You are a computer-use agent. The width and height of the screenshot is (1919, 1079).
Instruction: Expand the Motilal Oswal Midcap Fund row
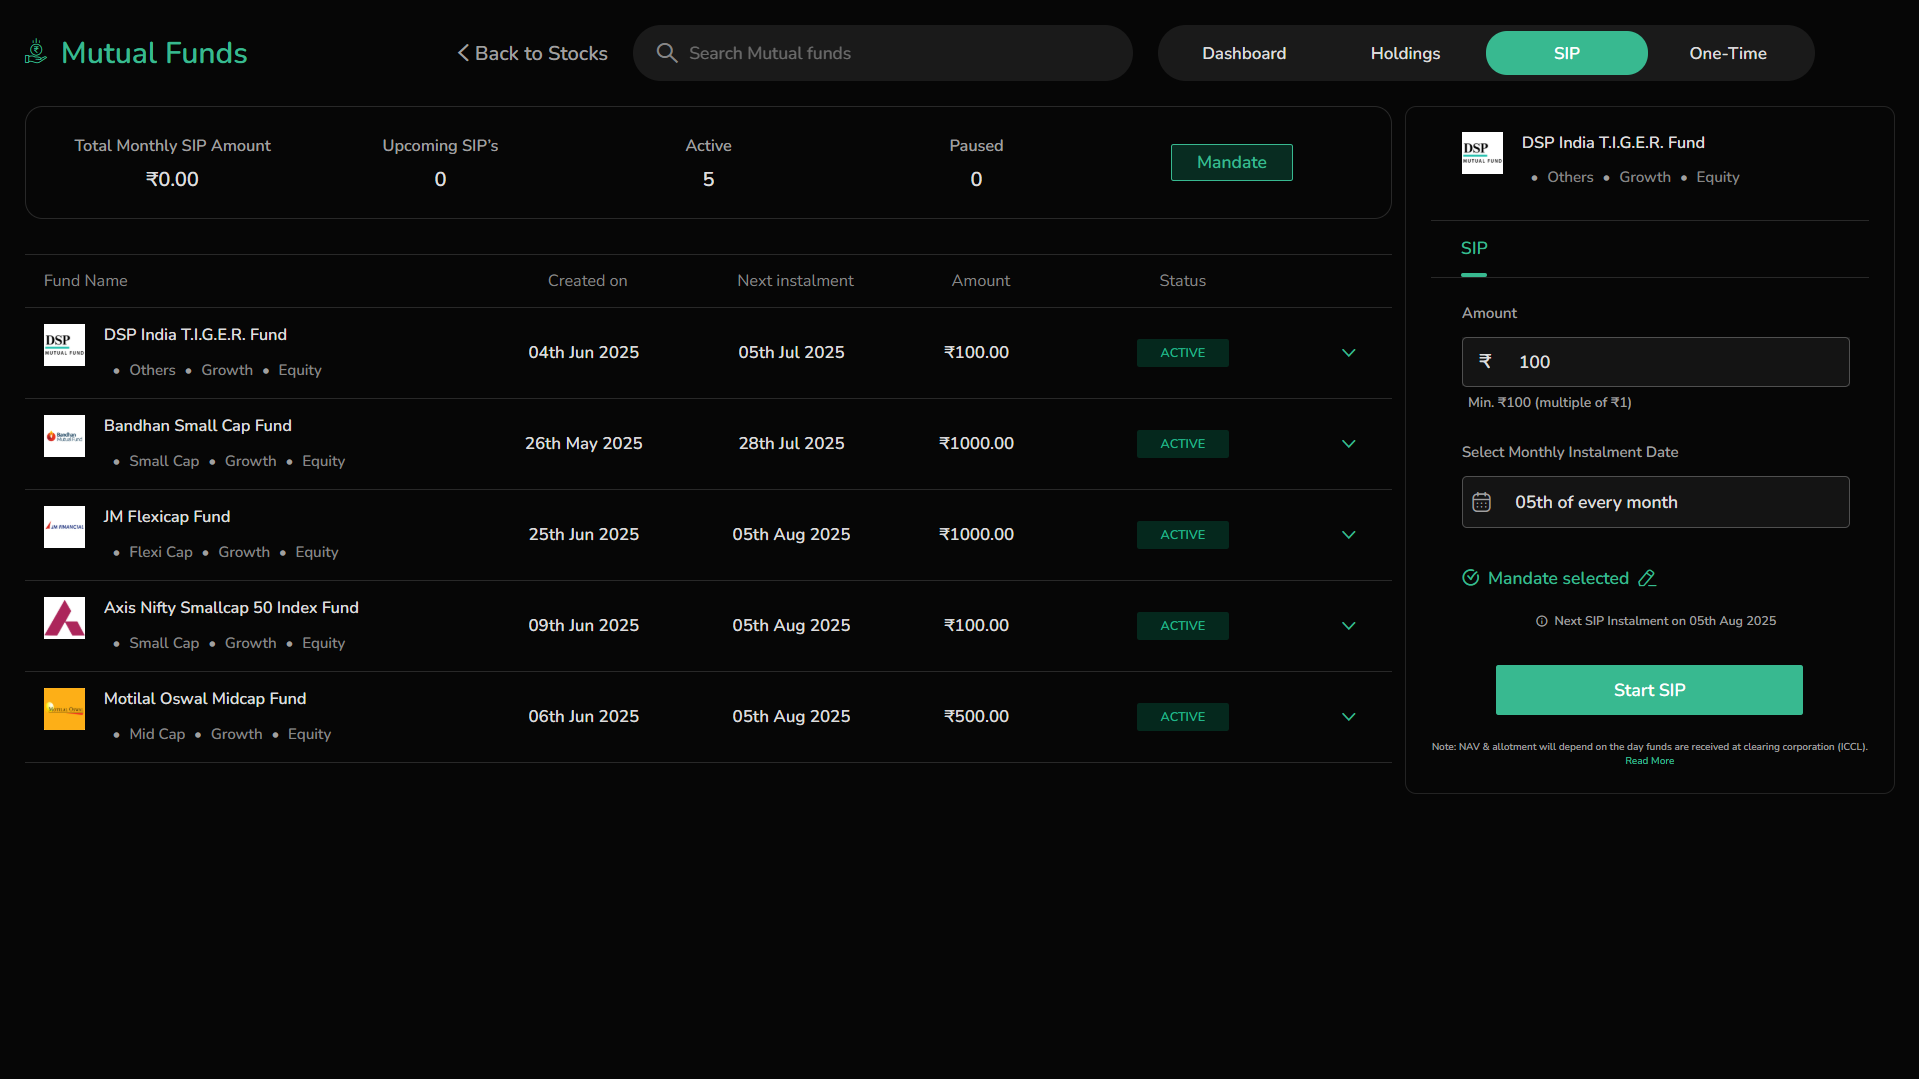pos(1348,717)
